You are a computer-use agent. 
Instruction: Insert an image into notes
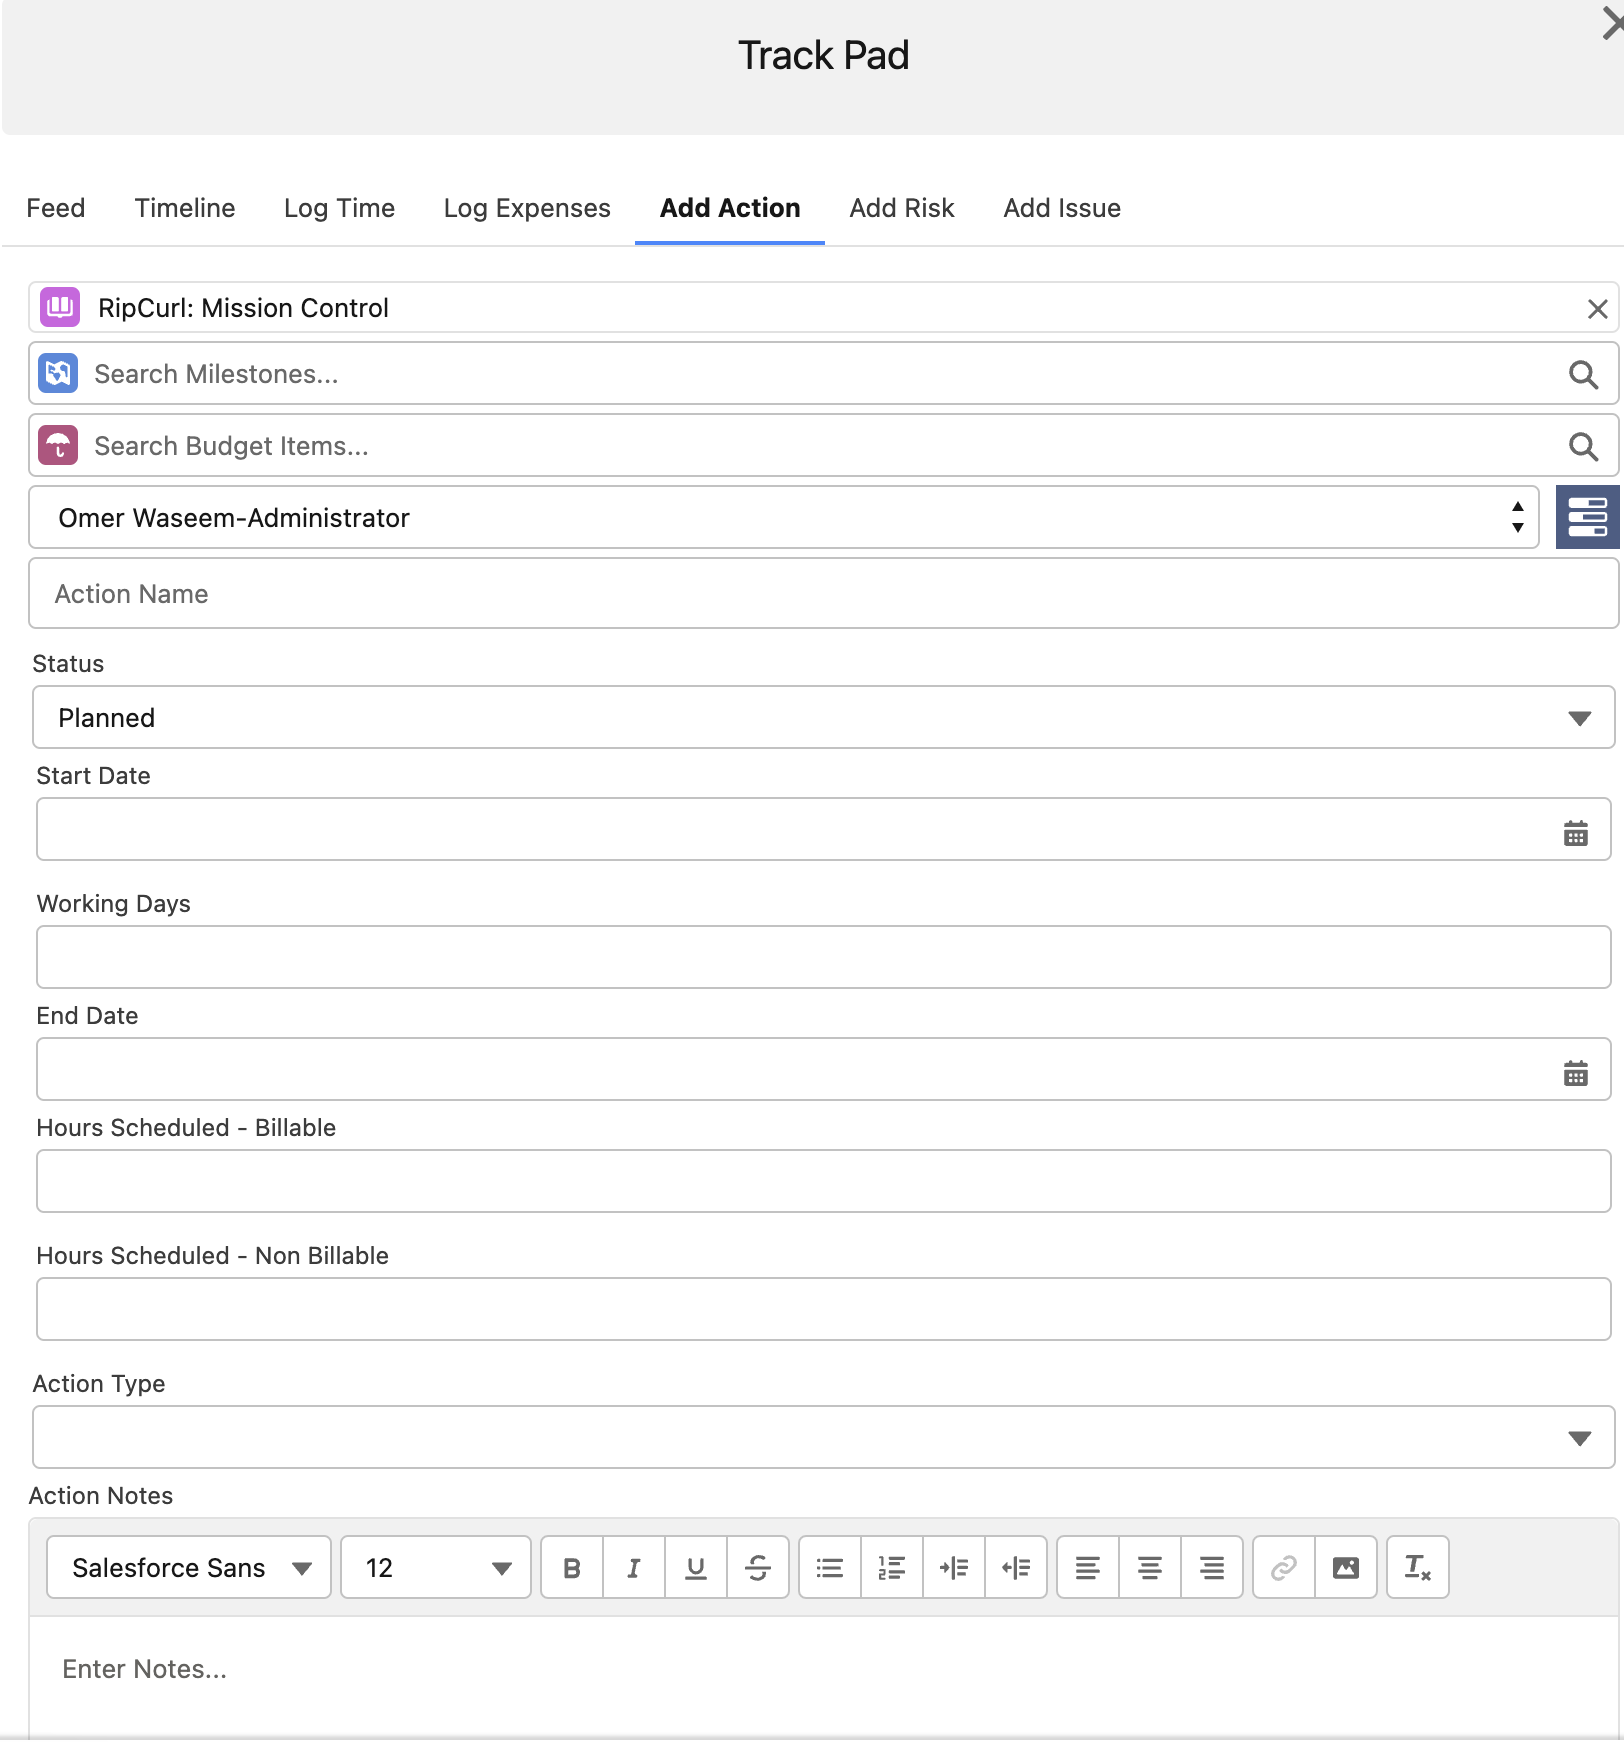click(1346, 1568)
